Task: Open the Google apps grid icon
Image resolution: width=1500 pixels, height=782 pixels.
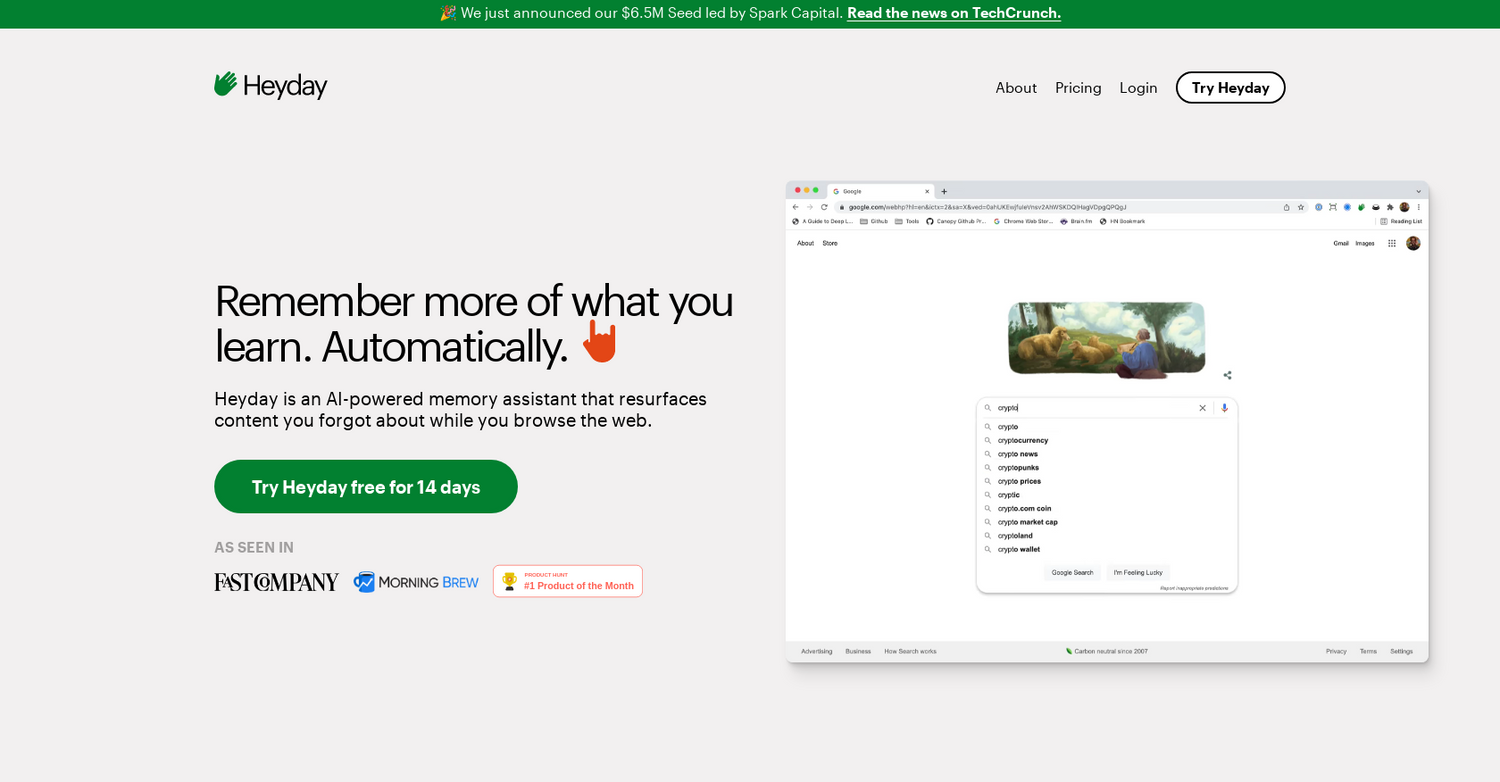Action: [x=1391, y=242]
